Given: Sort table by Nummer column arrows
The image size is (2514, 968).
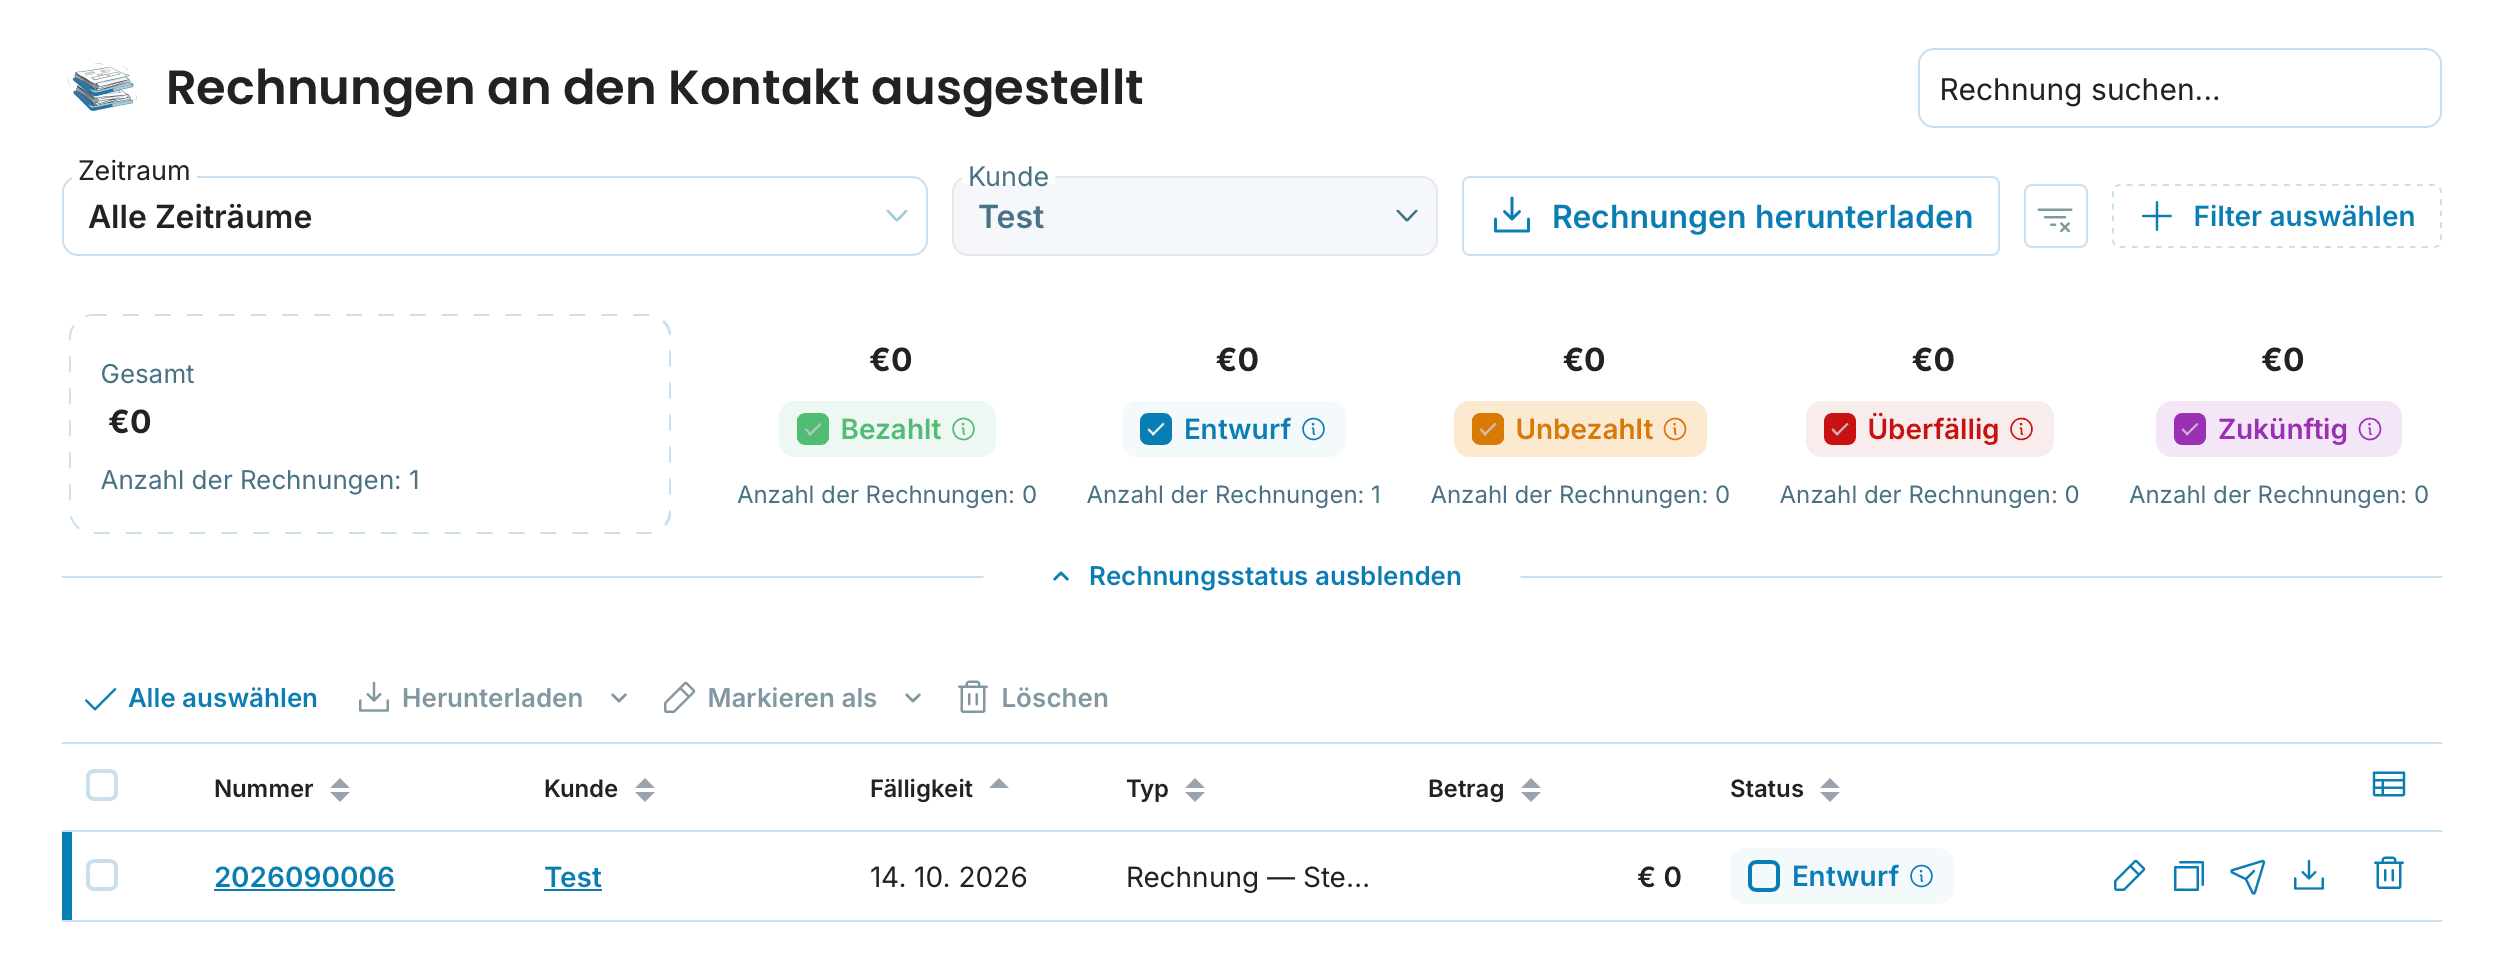Looking at the screenshot, I should pos(340,790).
